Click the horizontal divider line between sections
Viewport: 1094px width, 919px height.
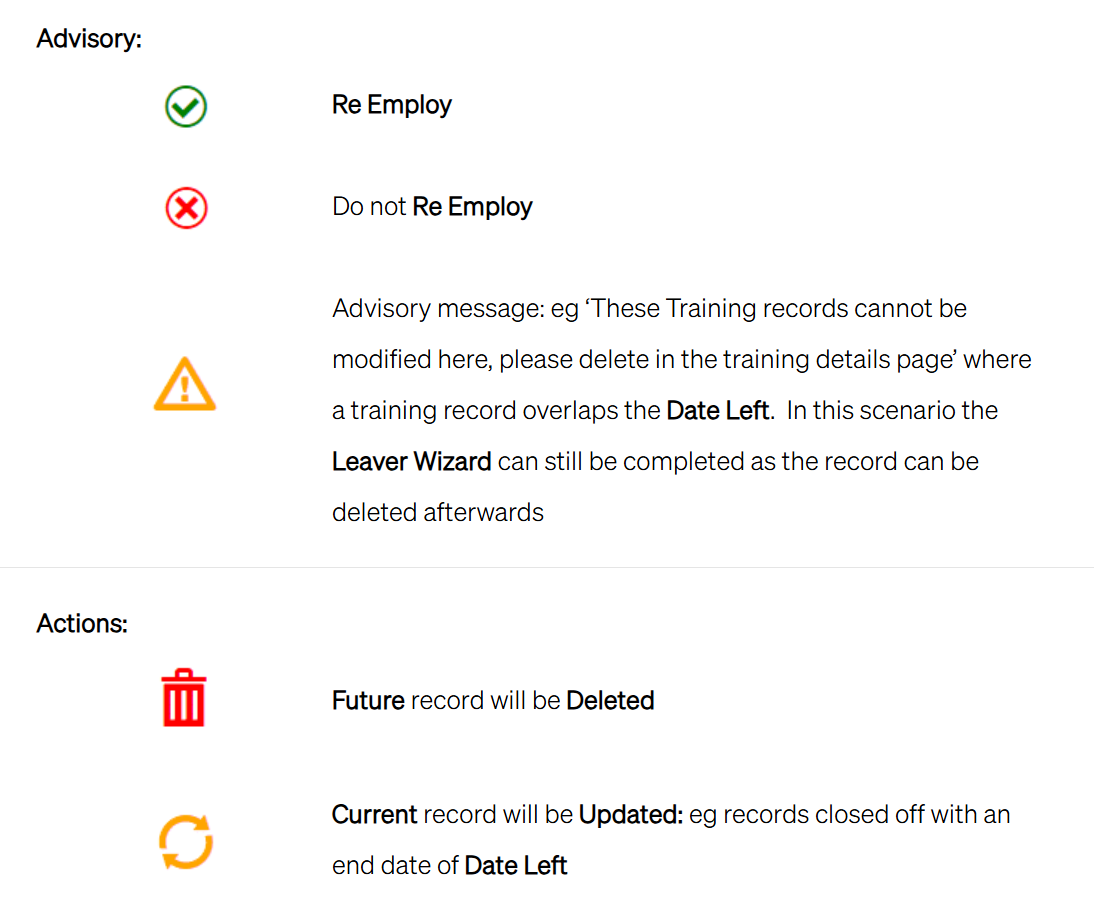(x=547, y=567)
